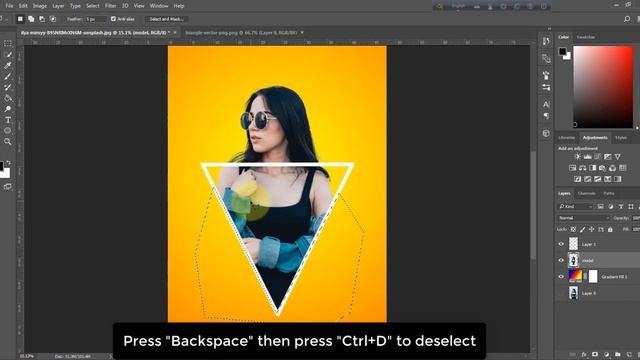Switch to the Styles tab

click(621, 138)
